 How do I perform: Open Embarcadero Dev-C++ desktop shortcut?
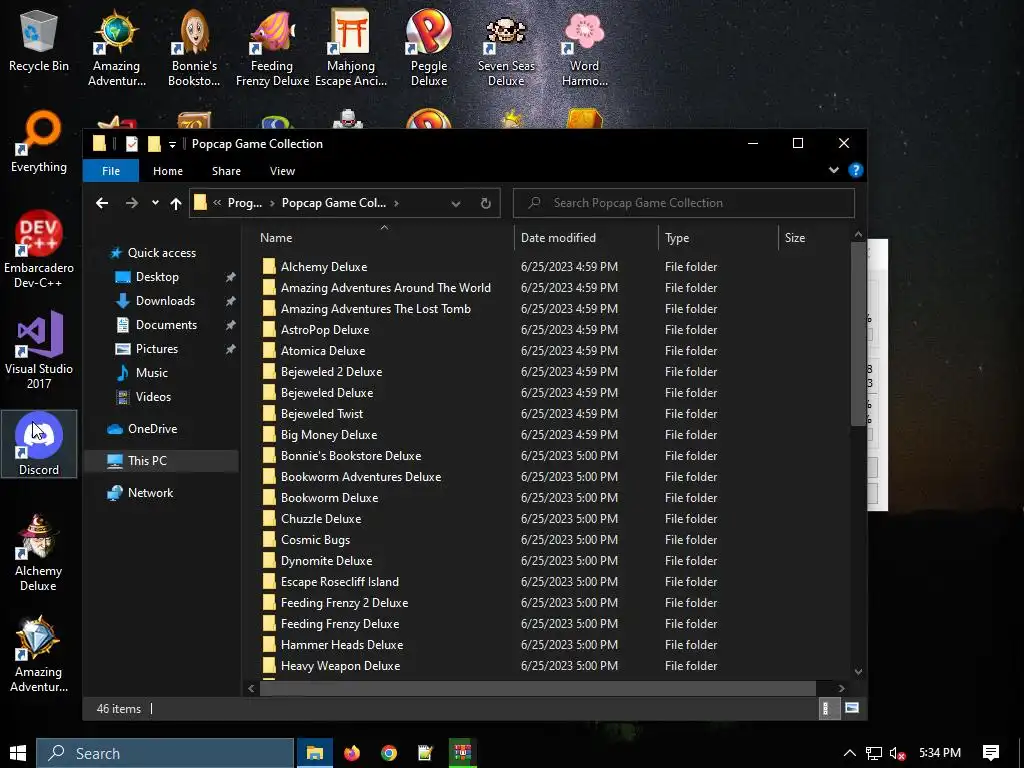39,250
